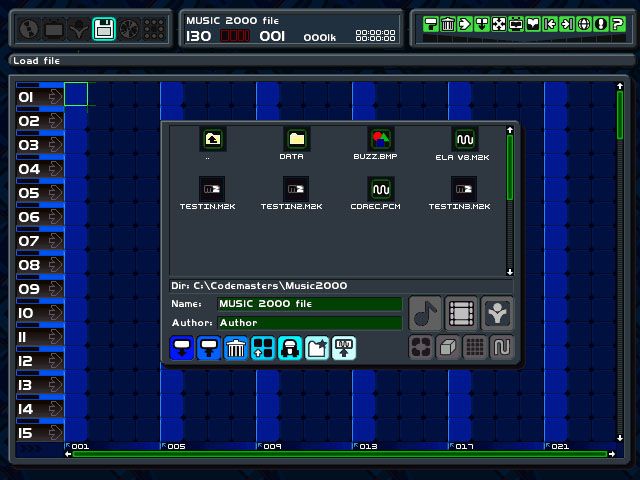
Task: Select the ELA V8.M2K file
Action: coord(464,140)
